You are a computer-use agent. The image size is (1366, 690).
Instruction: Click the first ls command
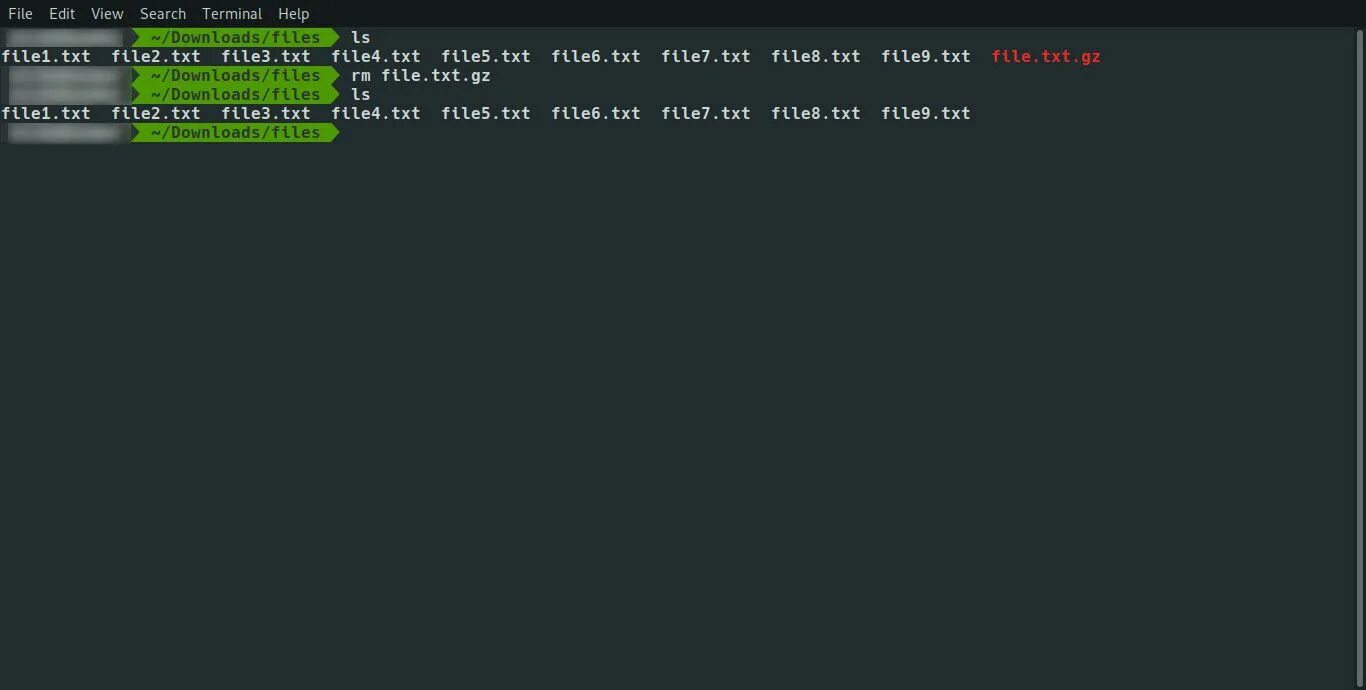point(361,37)
